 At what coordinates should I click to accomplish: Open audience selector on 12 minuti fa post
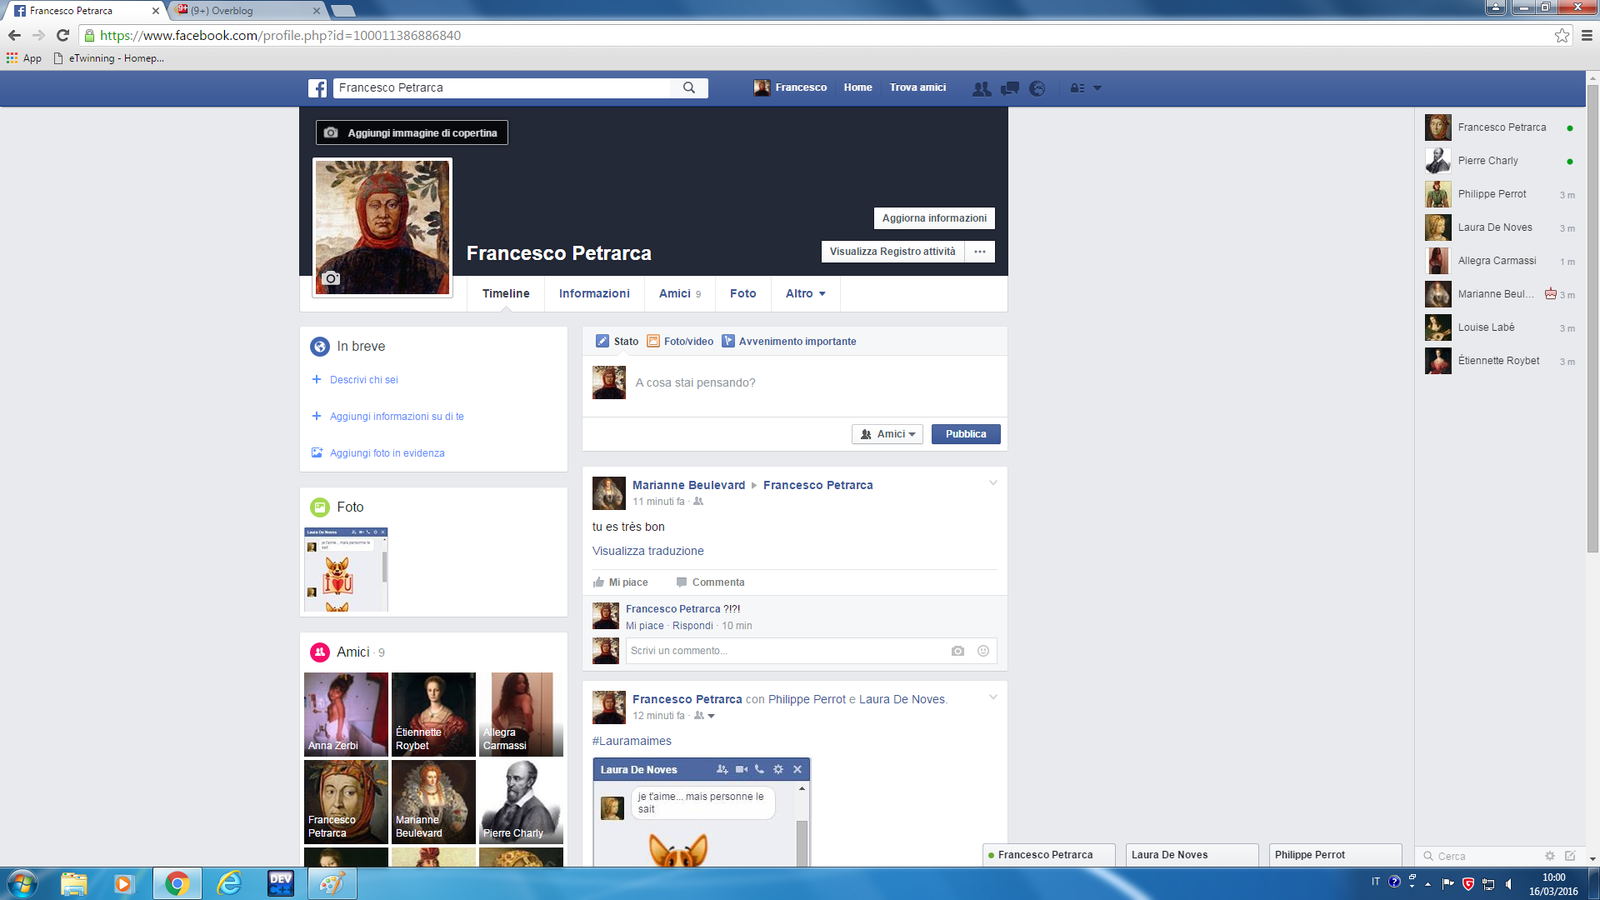[705, 716]
